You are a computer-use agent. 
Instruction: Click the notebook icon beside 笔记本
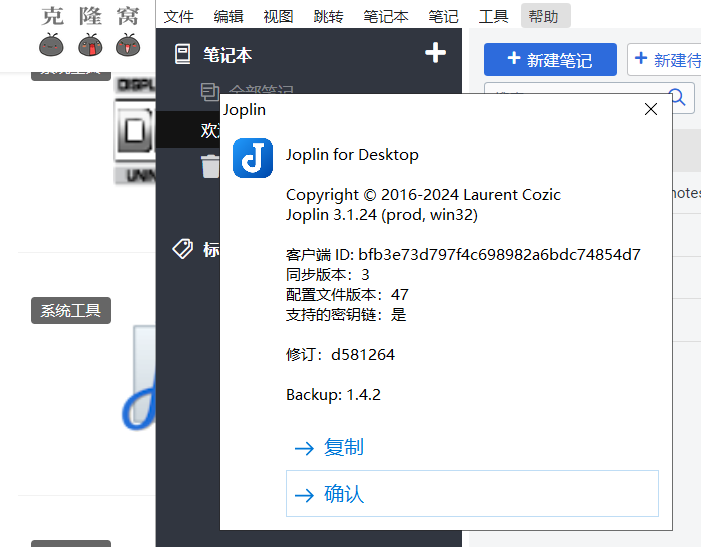click(x=182, y=54)
